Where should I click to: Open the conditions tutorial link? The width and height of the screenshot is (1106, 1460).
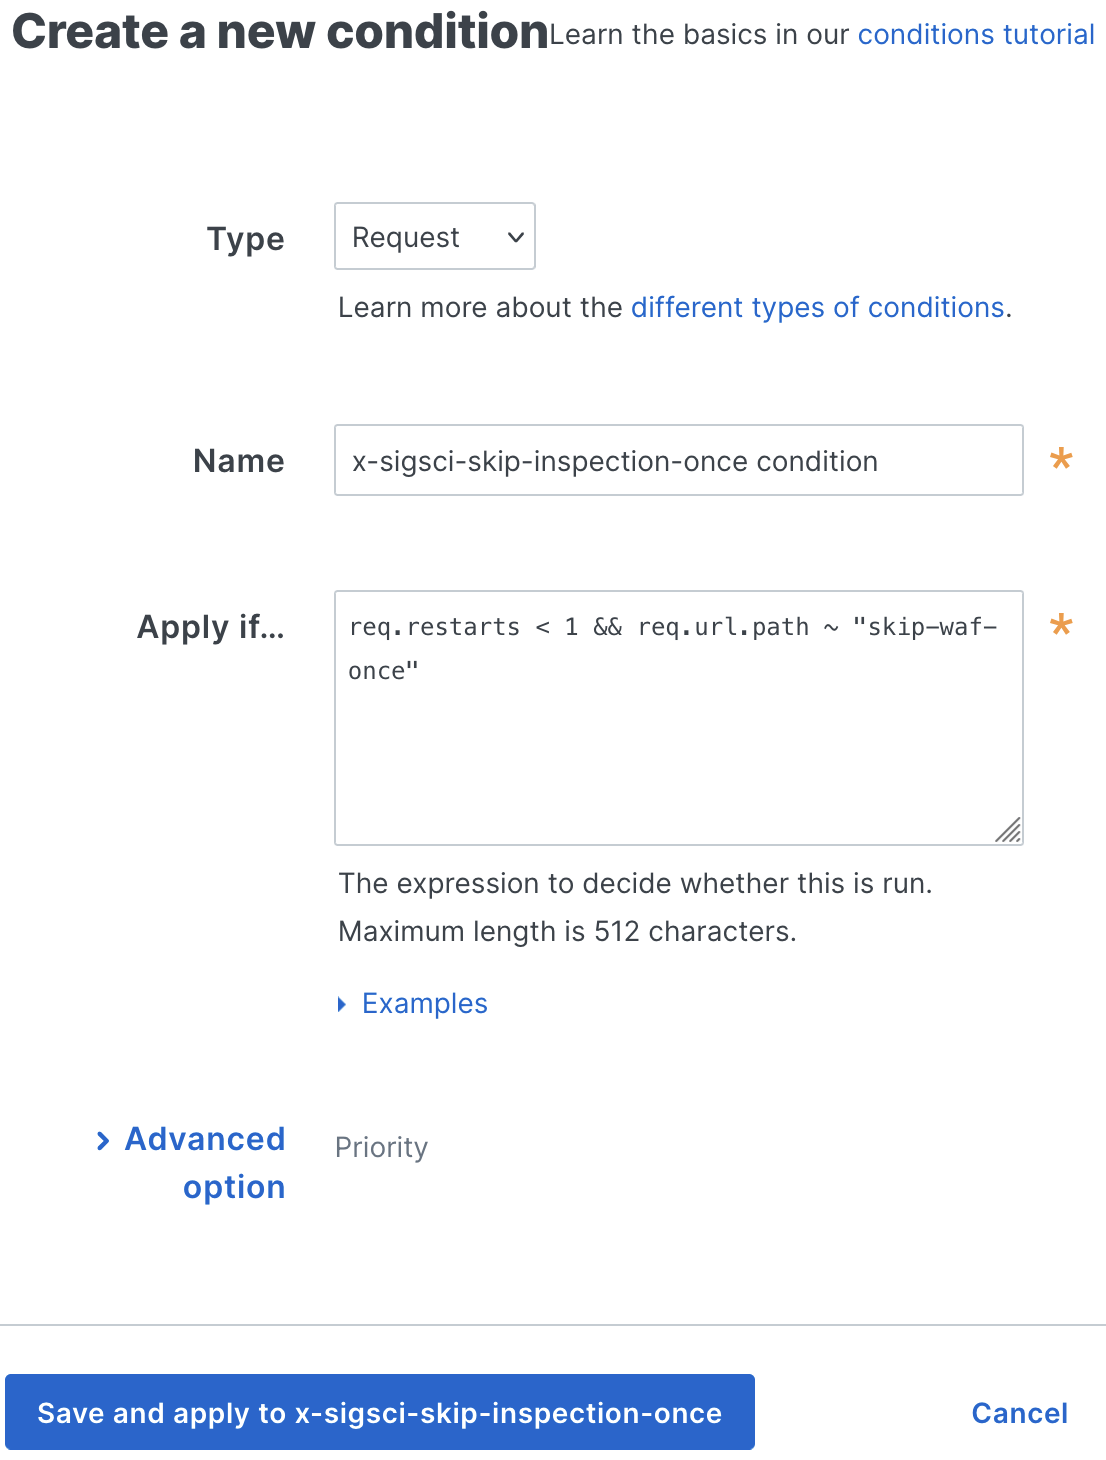coord(975,34)
